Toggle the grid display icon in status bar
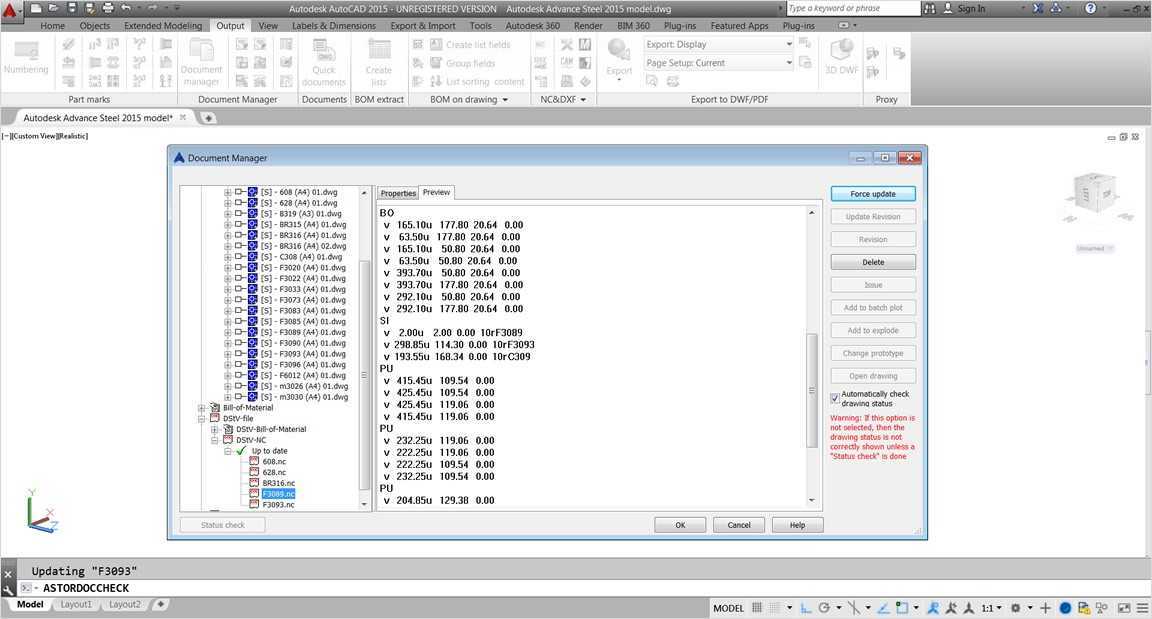 pyautogui.click(x=757, y=608)
